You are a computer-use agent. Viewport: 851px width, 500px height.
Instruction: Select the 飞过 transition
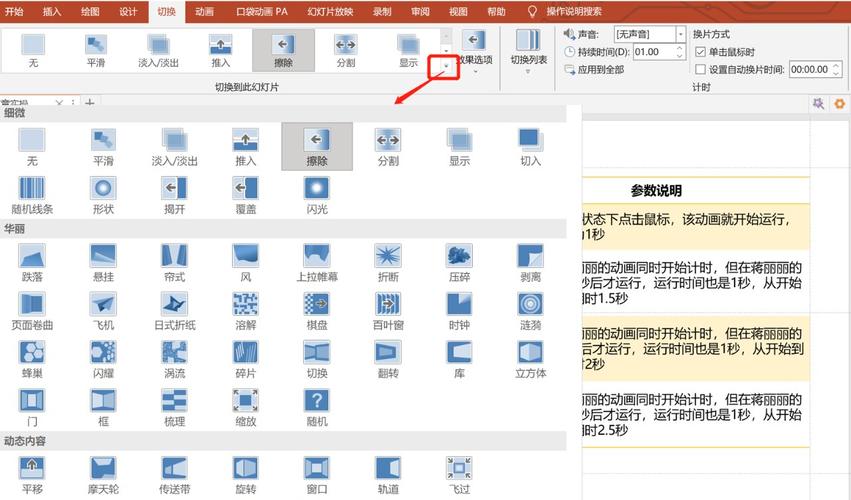click(x=459, y=475)
